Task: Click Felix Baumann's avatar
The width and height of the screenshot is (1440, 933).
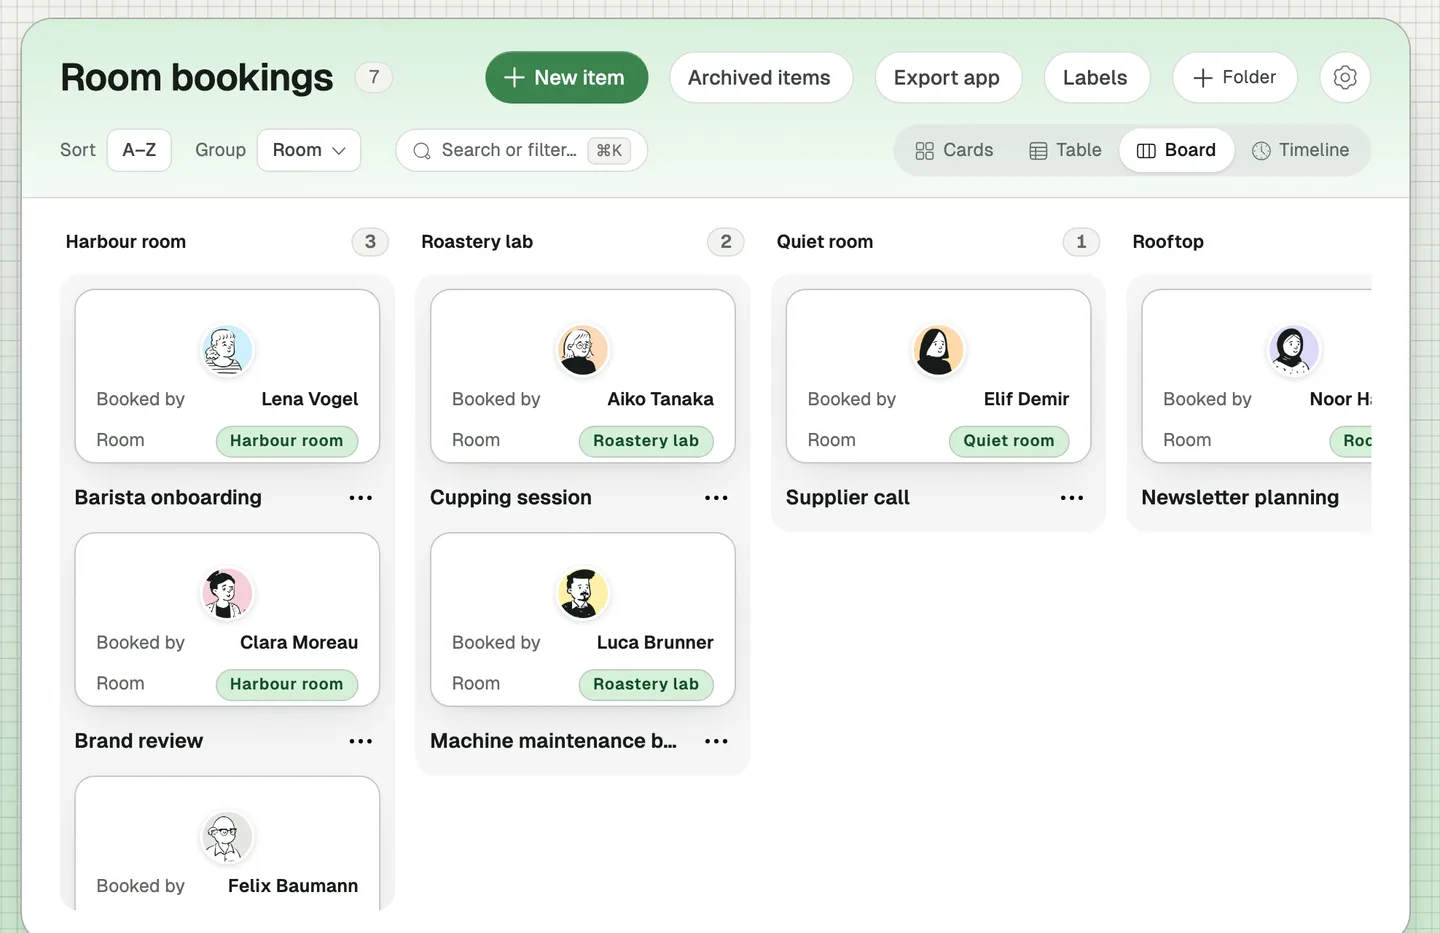Action: (227, 837)
